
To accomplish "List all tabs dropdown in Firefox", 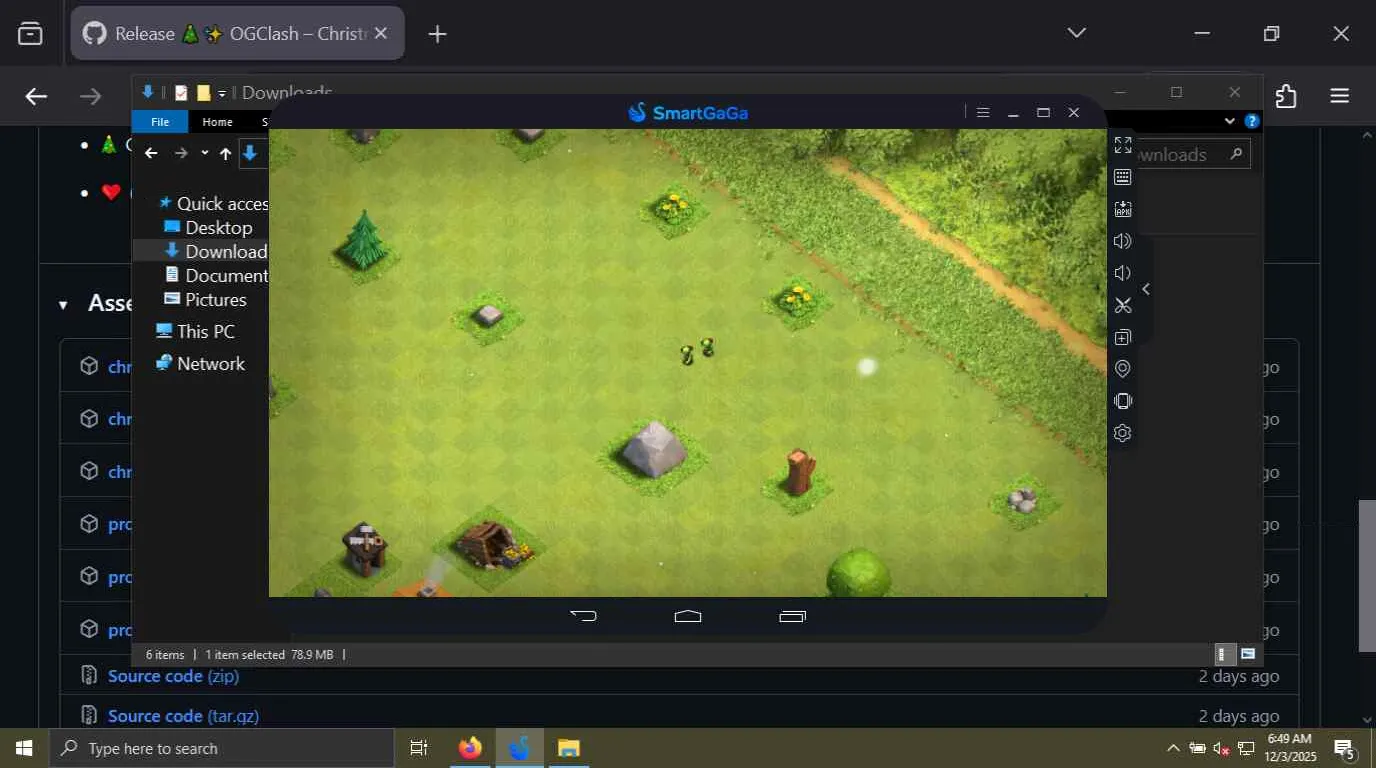I will pyautogui.click(x=1076, y=33).
